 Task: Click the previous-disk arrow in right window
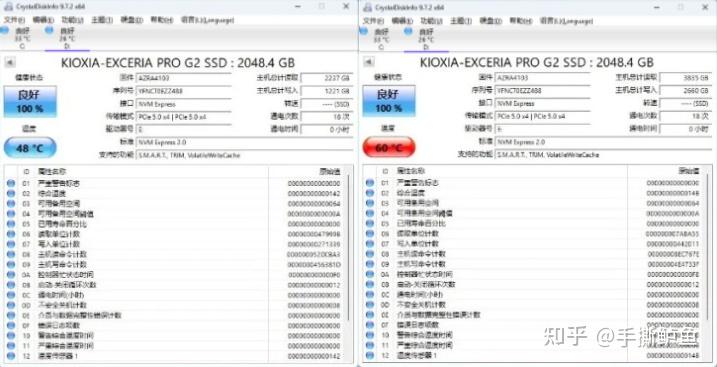369,62
